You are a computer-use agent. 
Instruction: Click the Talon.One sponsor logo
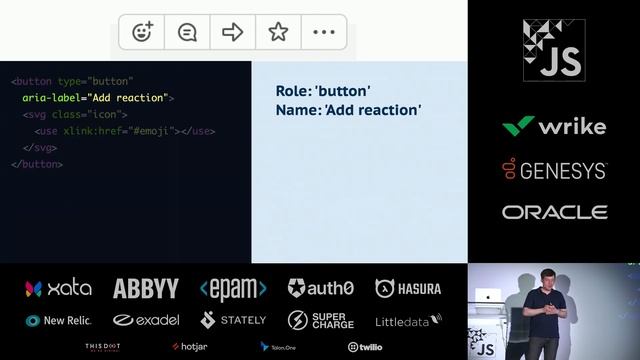click(278, 347)
